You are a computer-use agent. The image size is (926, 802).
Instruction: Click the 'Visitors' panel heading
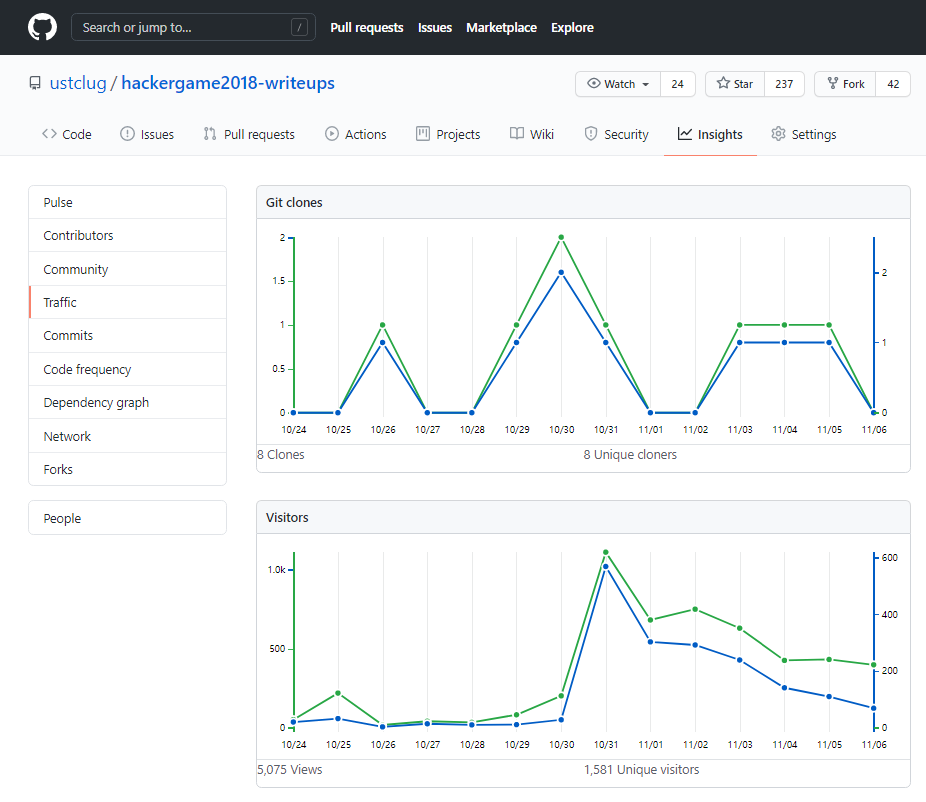287,517
